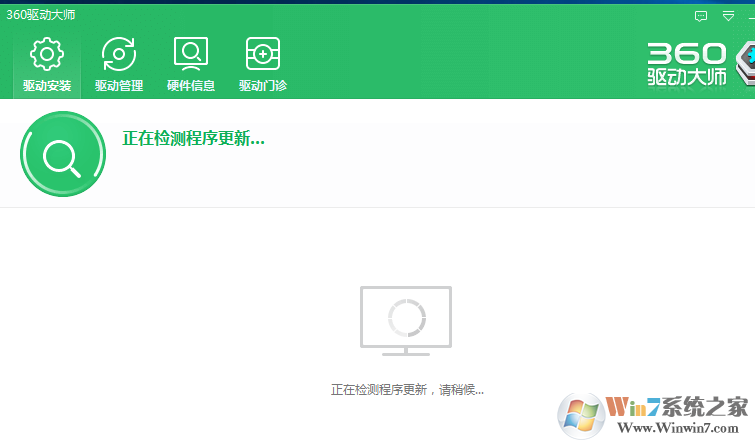This screenshot has height=442, width=755.
Task: Click the green 正在检测程序更新... heading
Action: 193,139
